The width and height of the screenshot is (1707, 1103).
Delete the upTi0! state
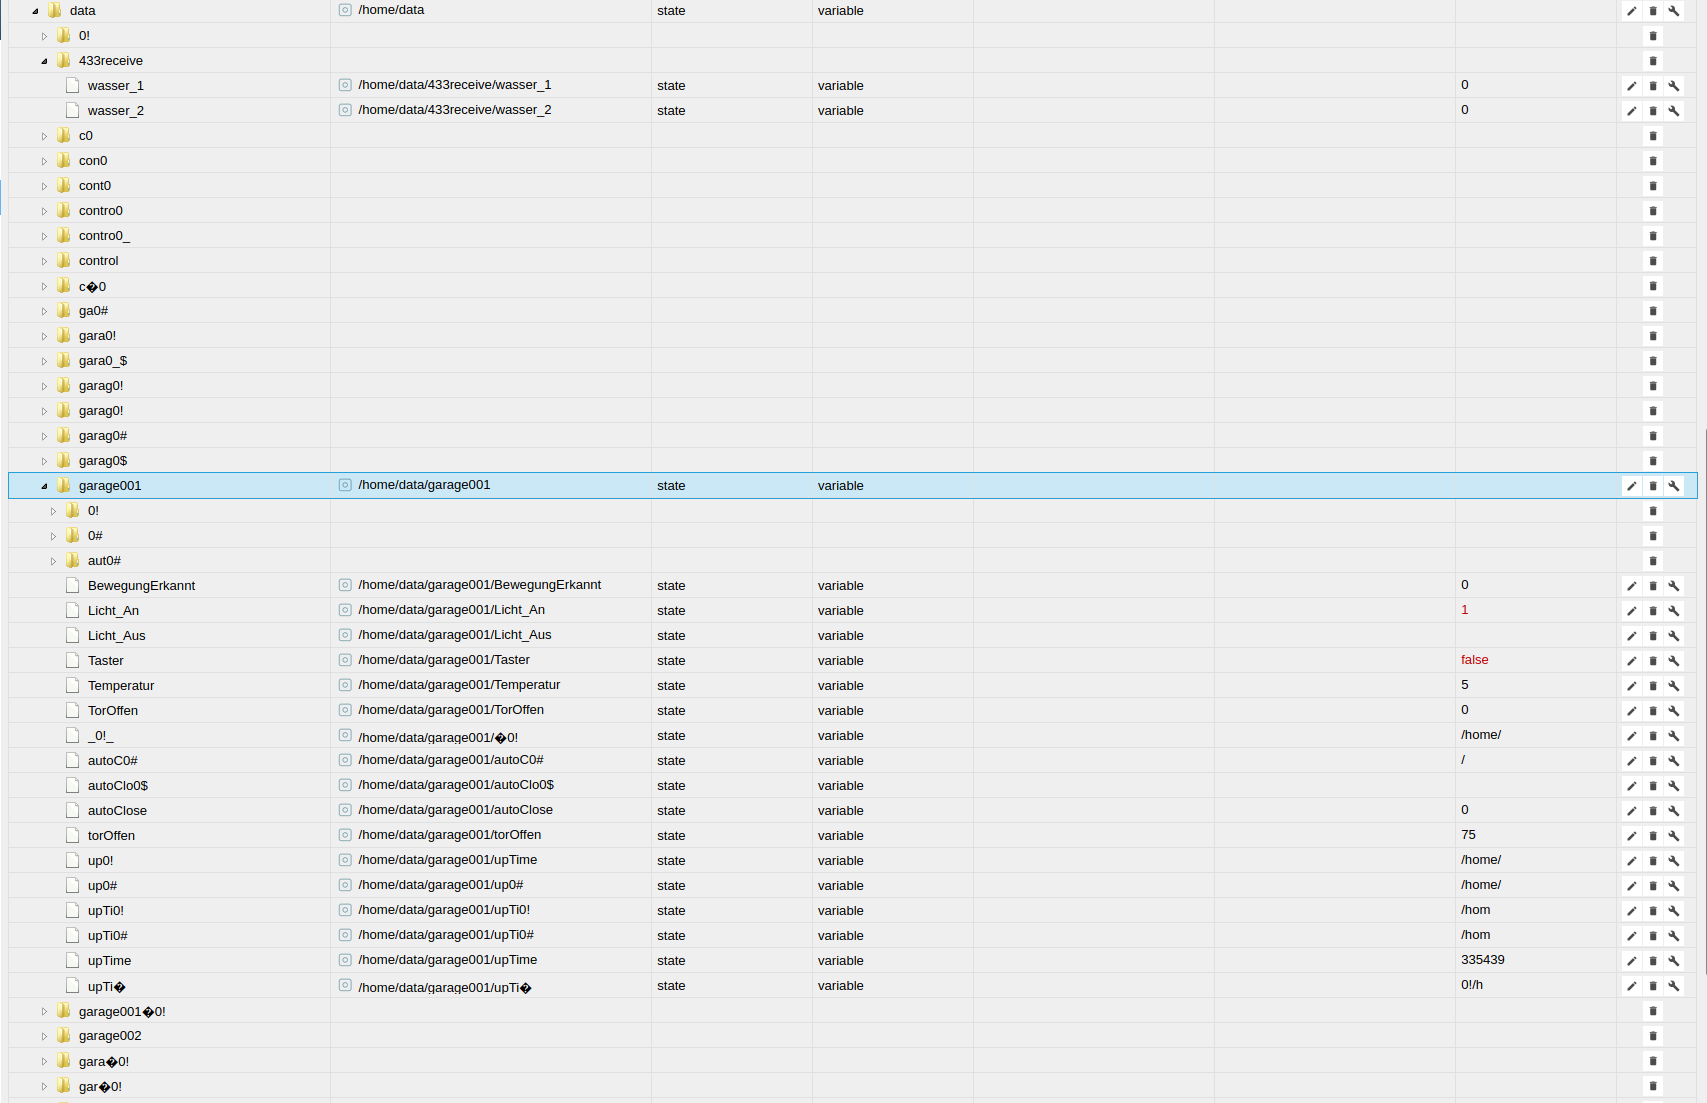point(1653,911)
